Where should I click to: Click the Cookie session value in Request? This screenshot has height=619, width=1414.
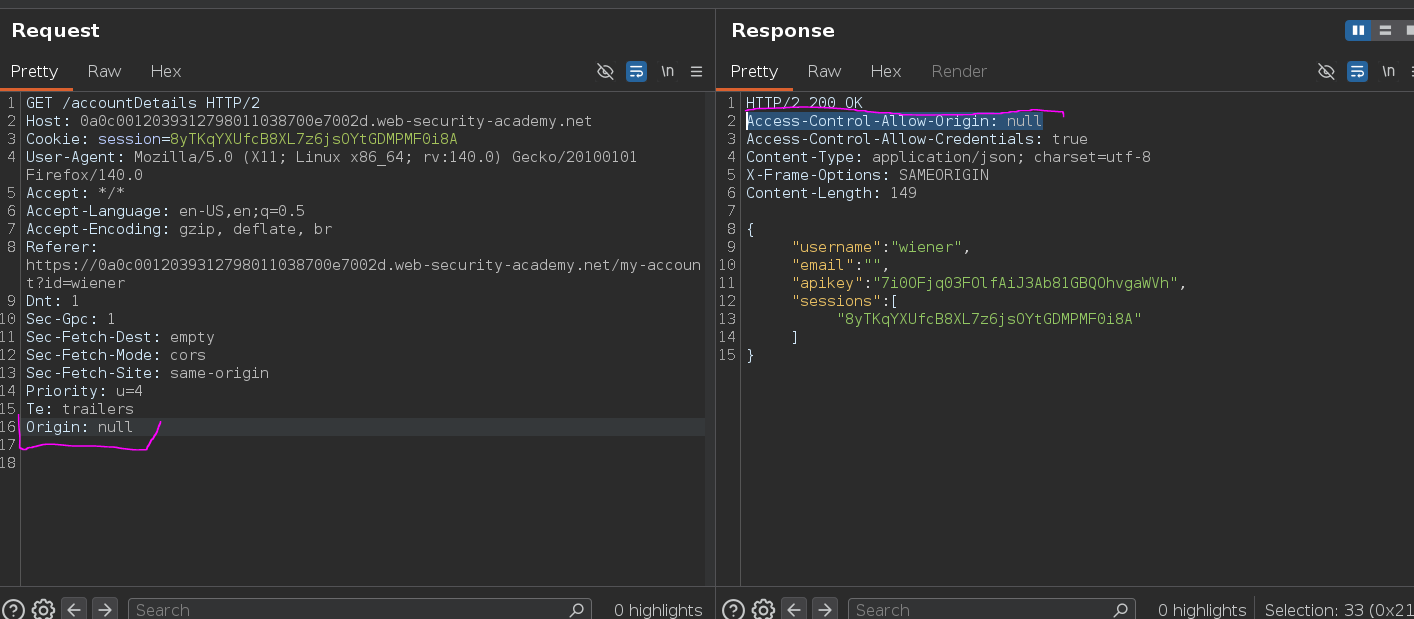point(313,139)
